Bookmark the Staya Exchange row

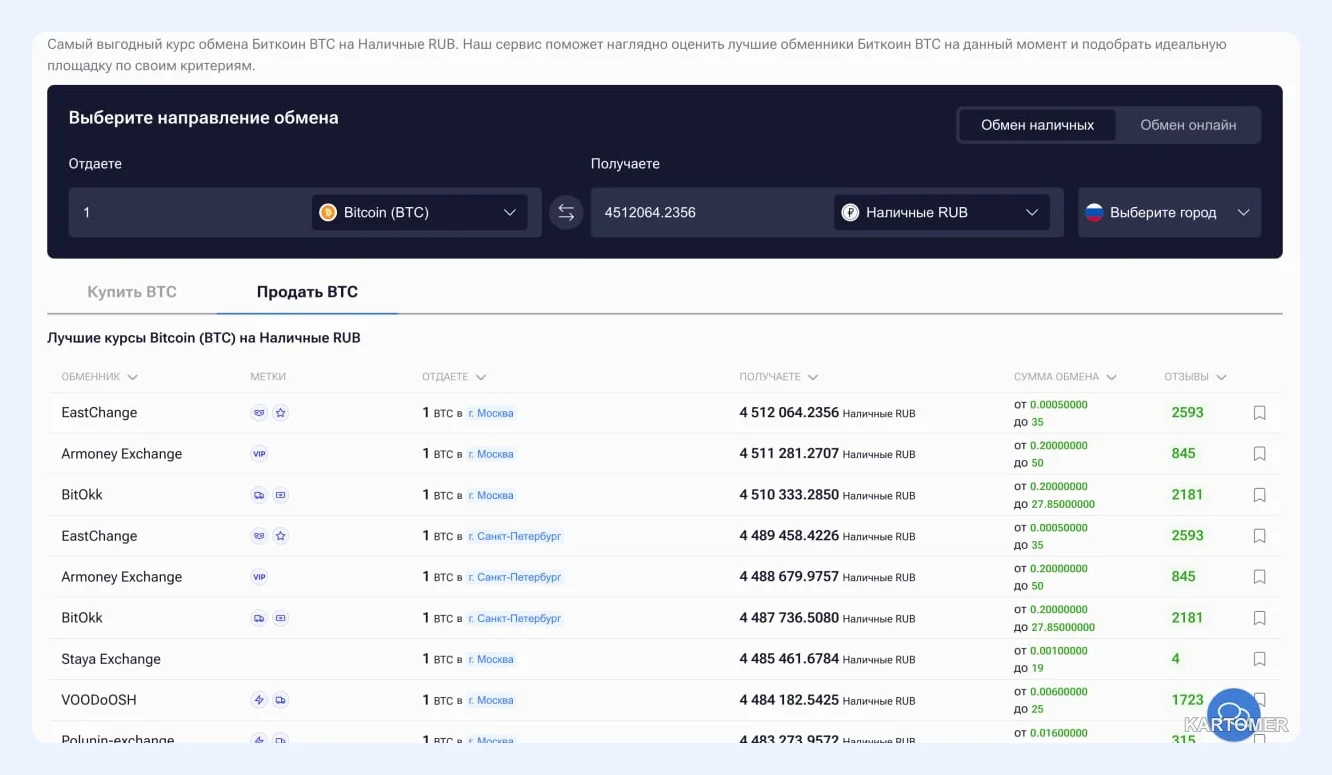[x=1259, y=659]
